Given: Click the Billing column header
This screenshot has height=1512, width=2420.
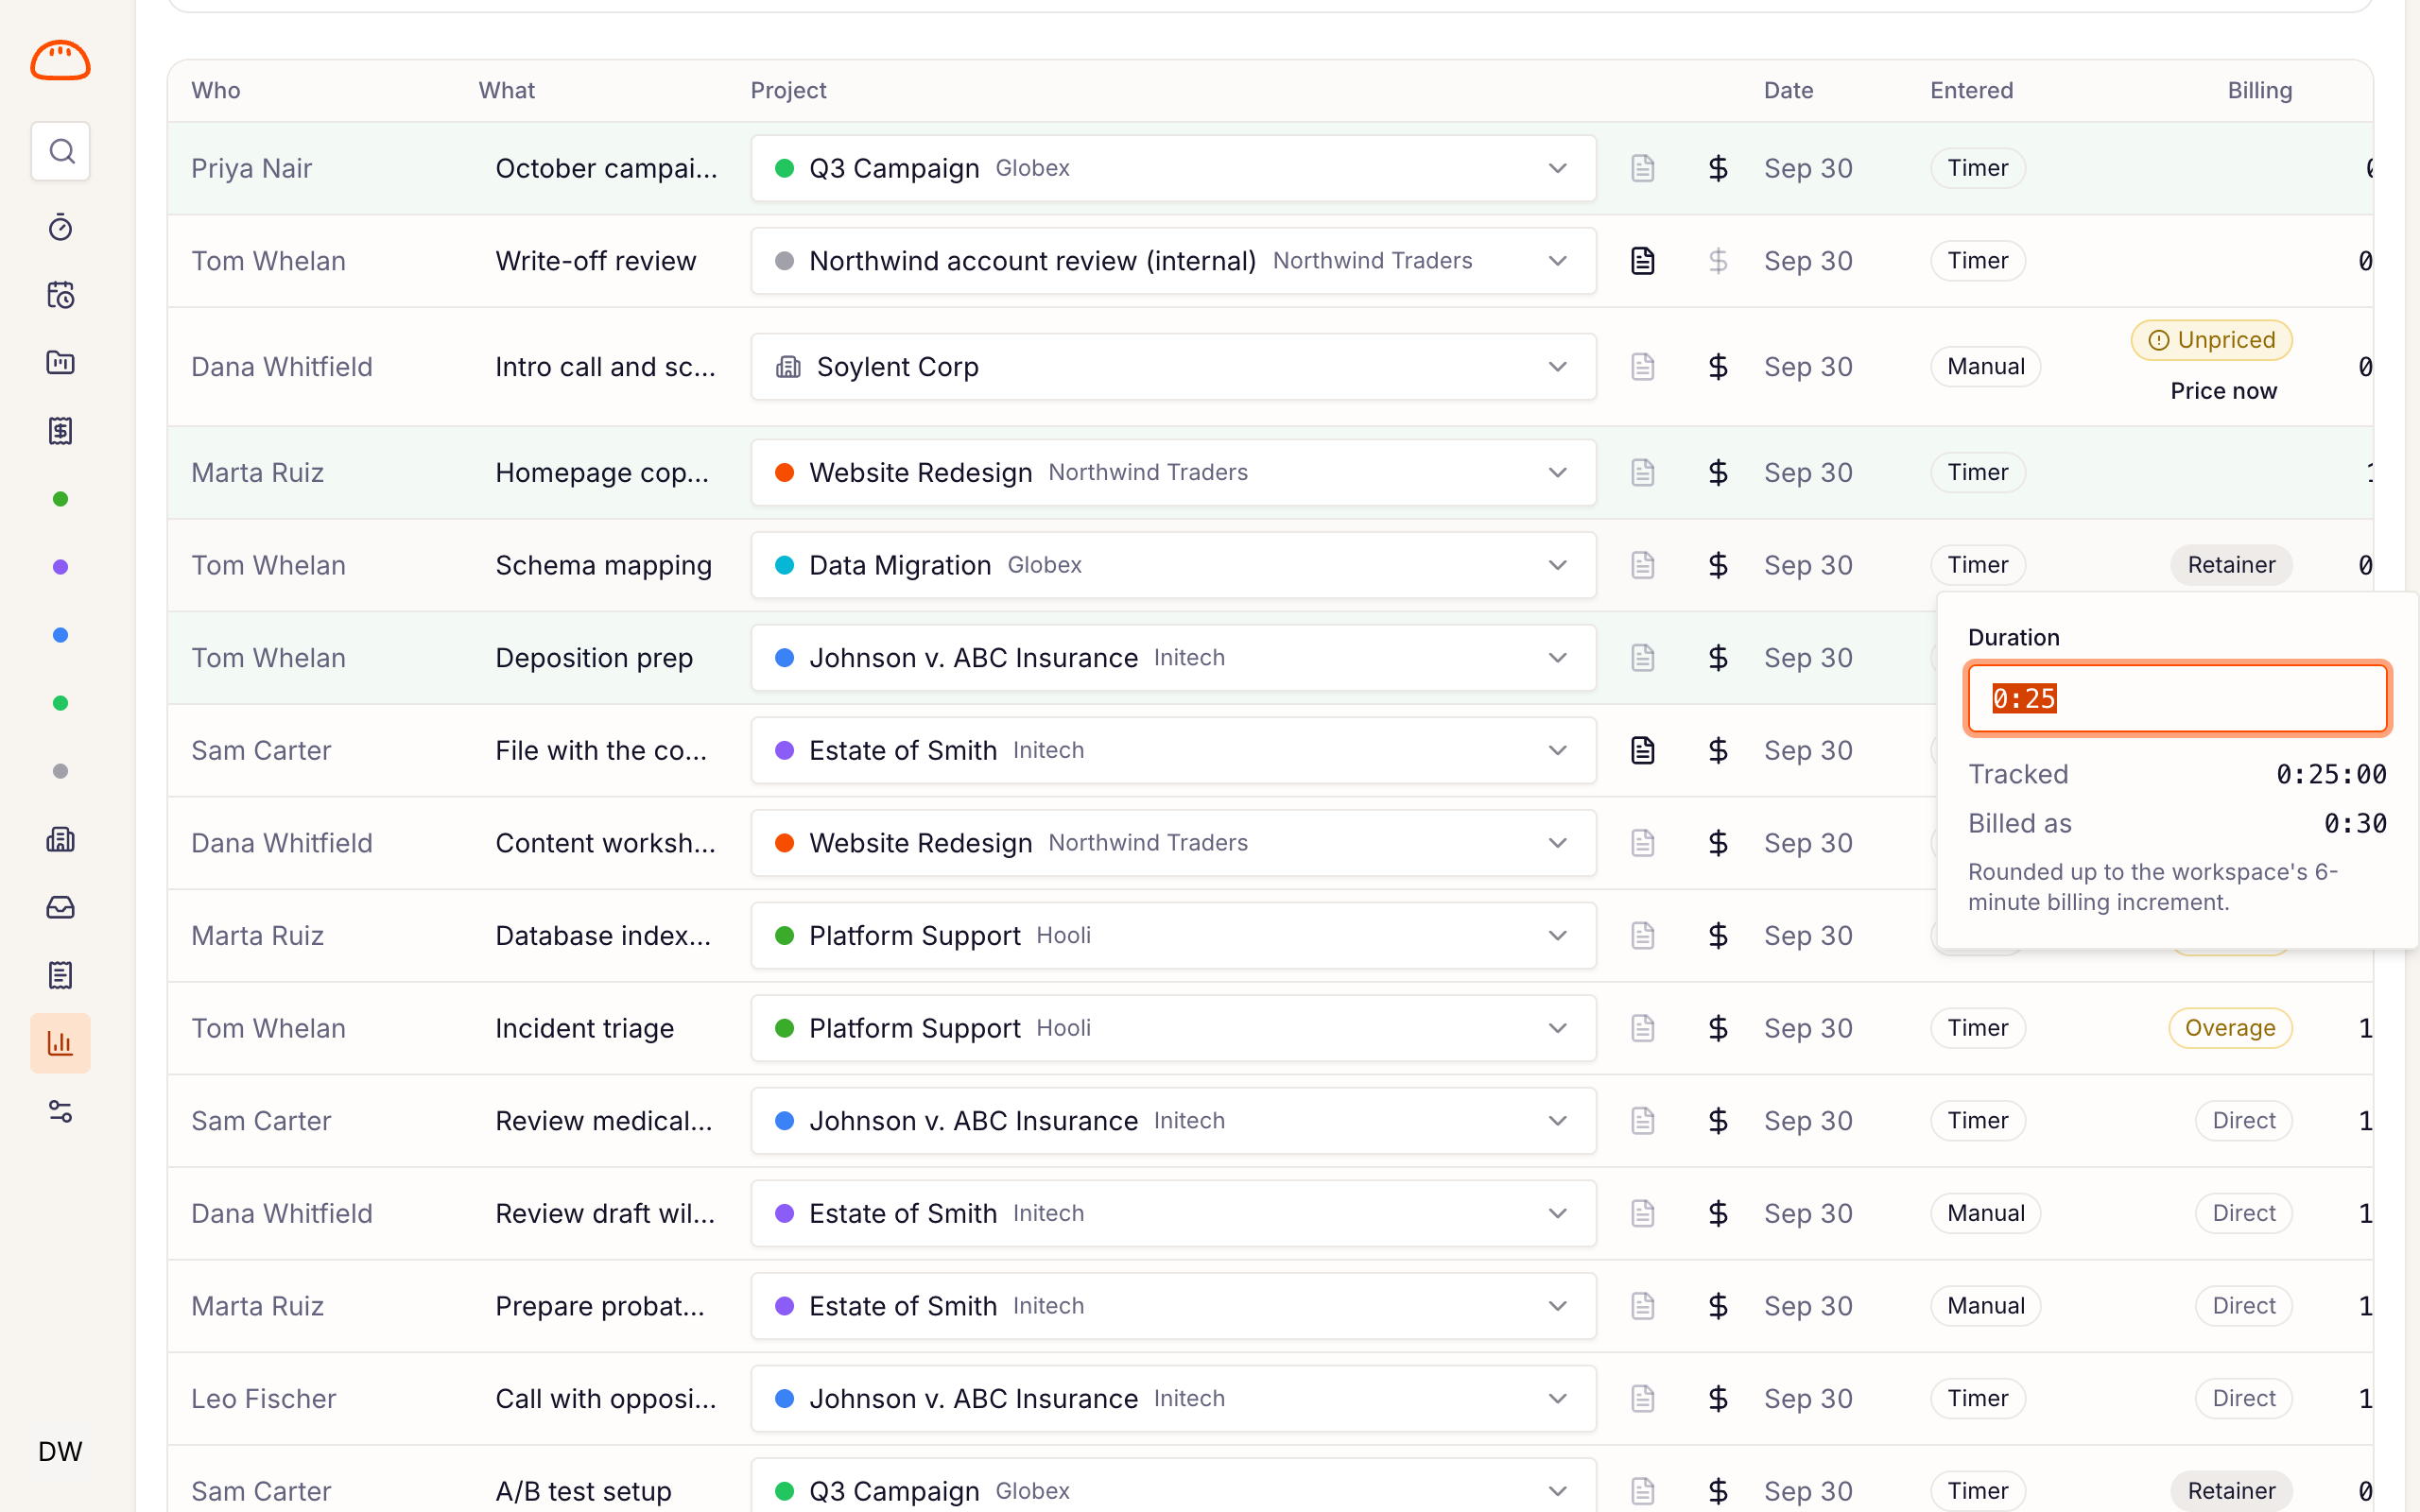Looking at the screenshot, I should tap(2259, 90).
